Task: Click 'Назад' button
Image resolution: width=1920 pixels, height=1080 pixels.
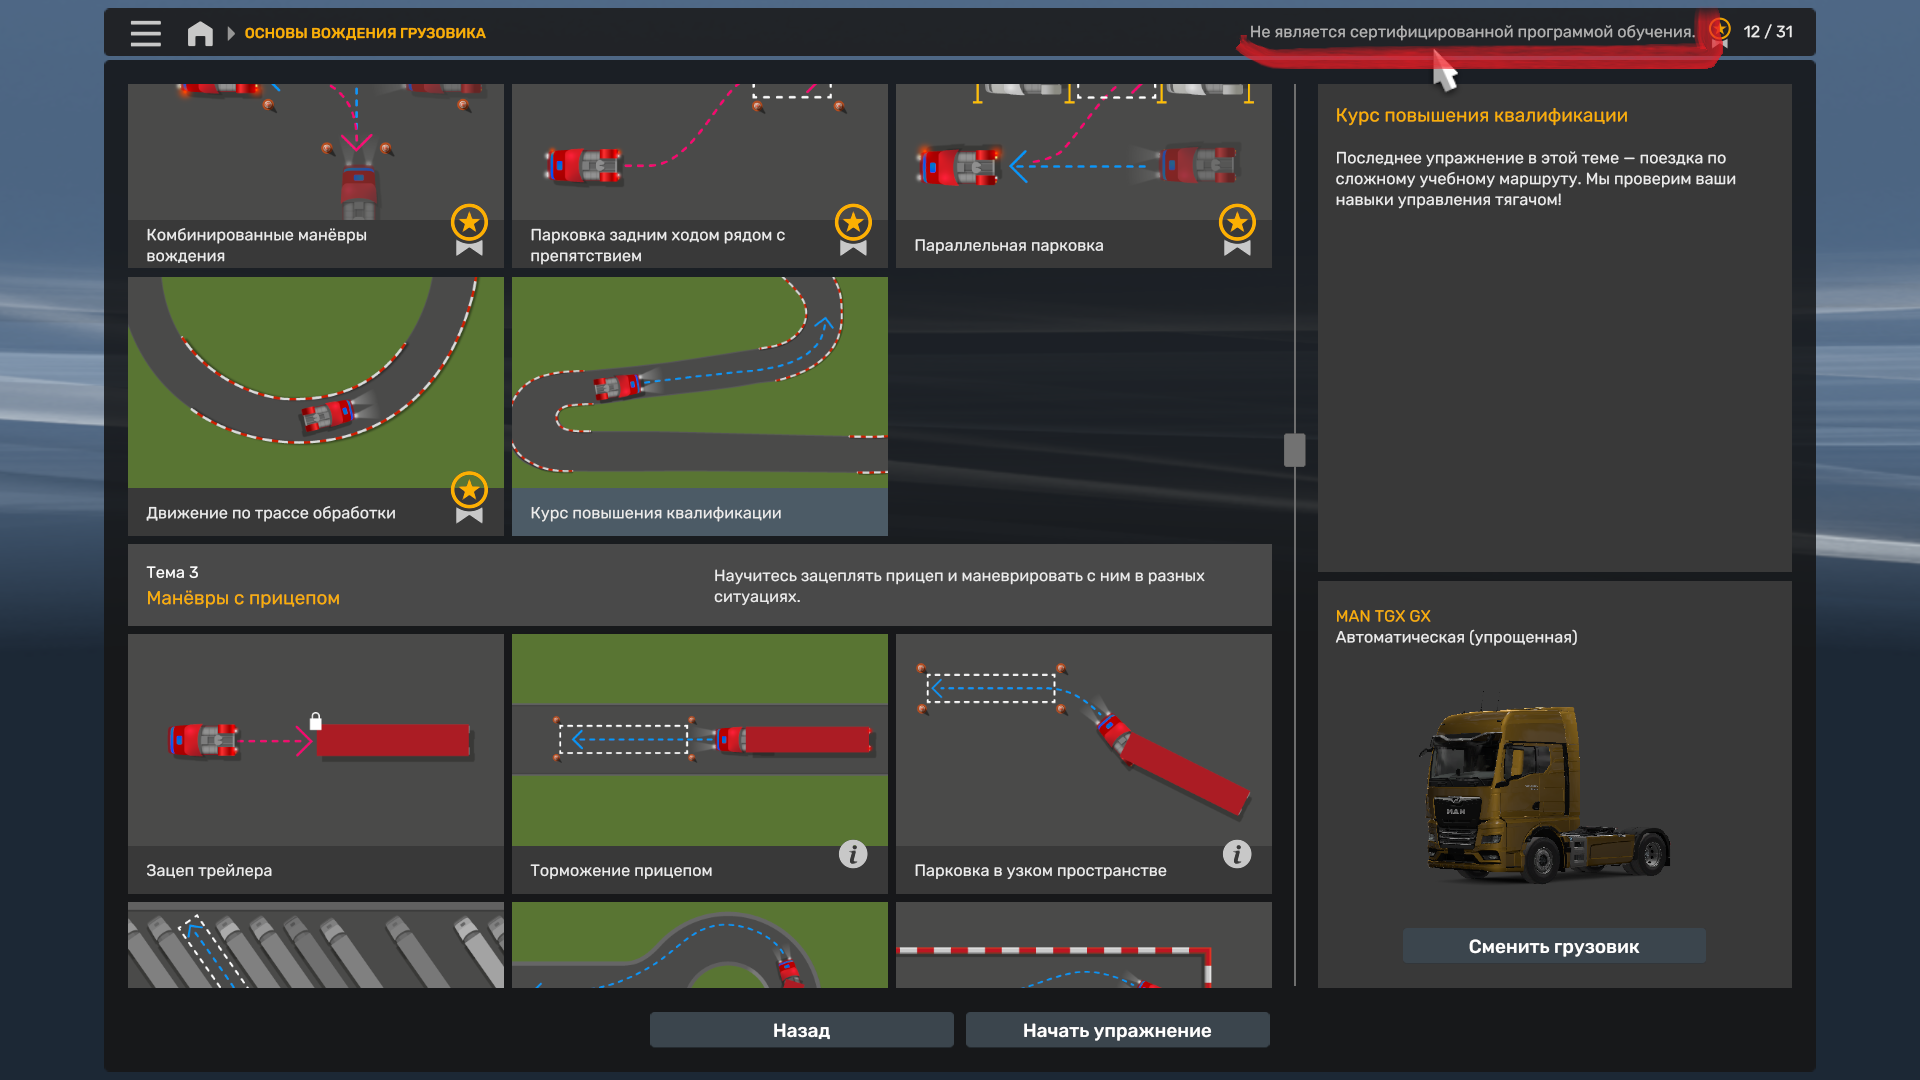Action: click(802, 1030)
